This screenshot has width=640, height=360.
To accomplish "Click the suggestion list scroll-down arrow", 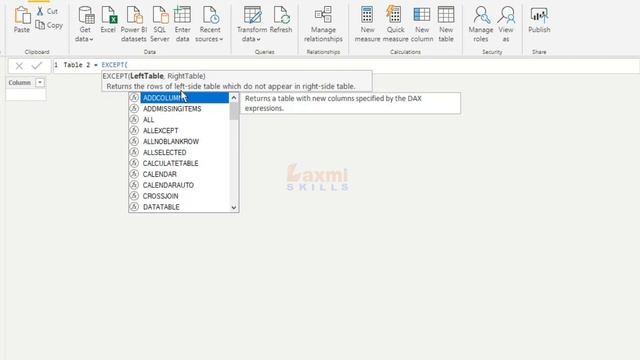I will click(234, 207).
